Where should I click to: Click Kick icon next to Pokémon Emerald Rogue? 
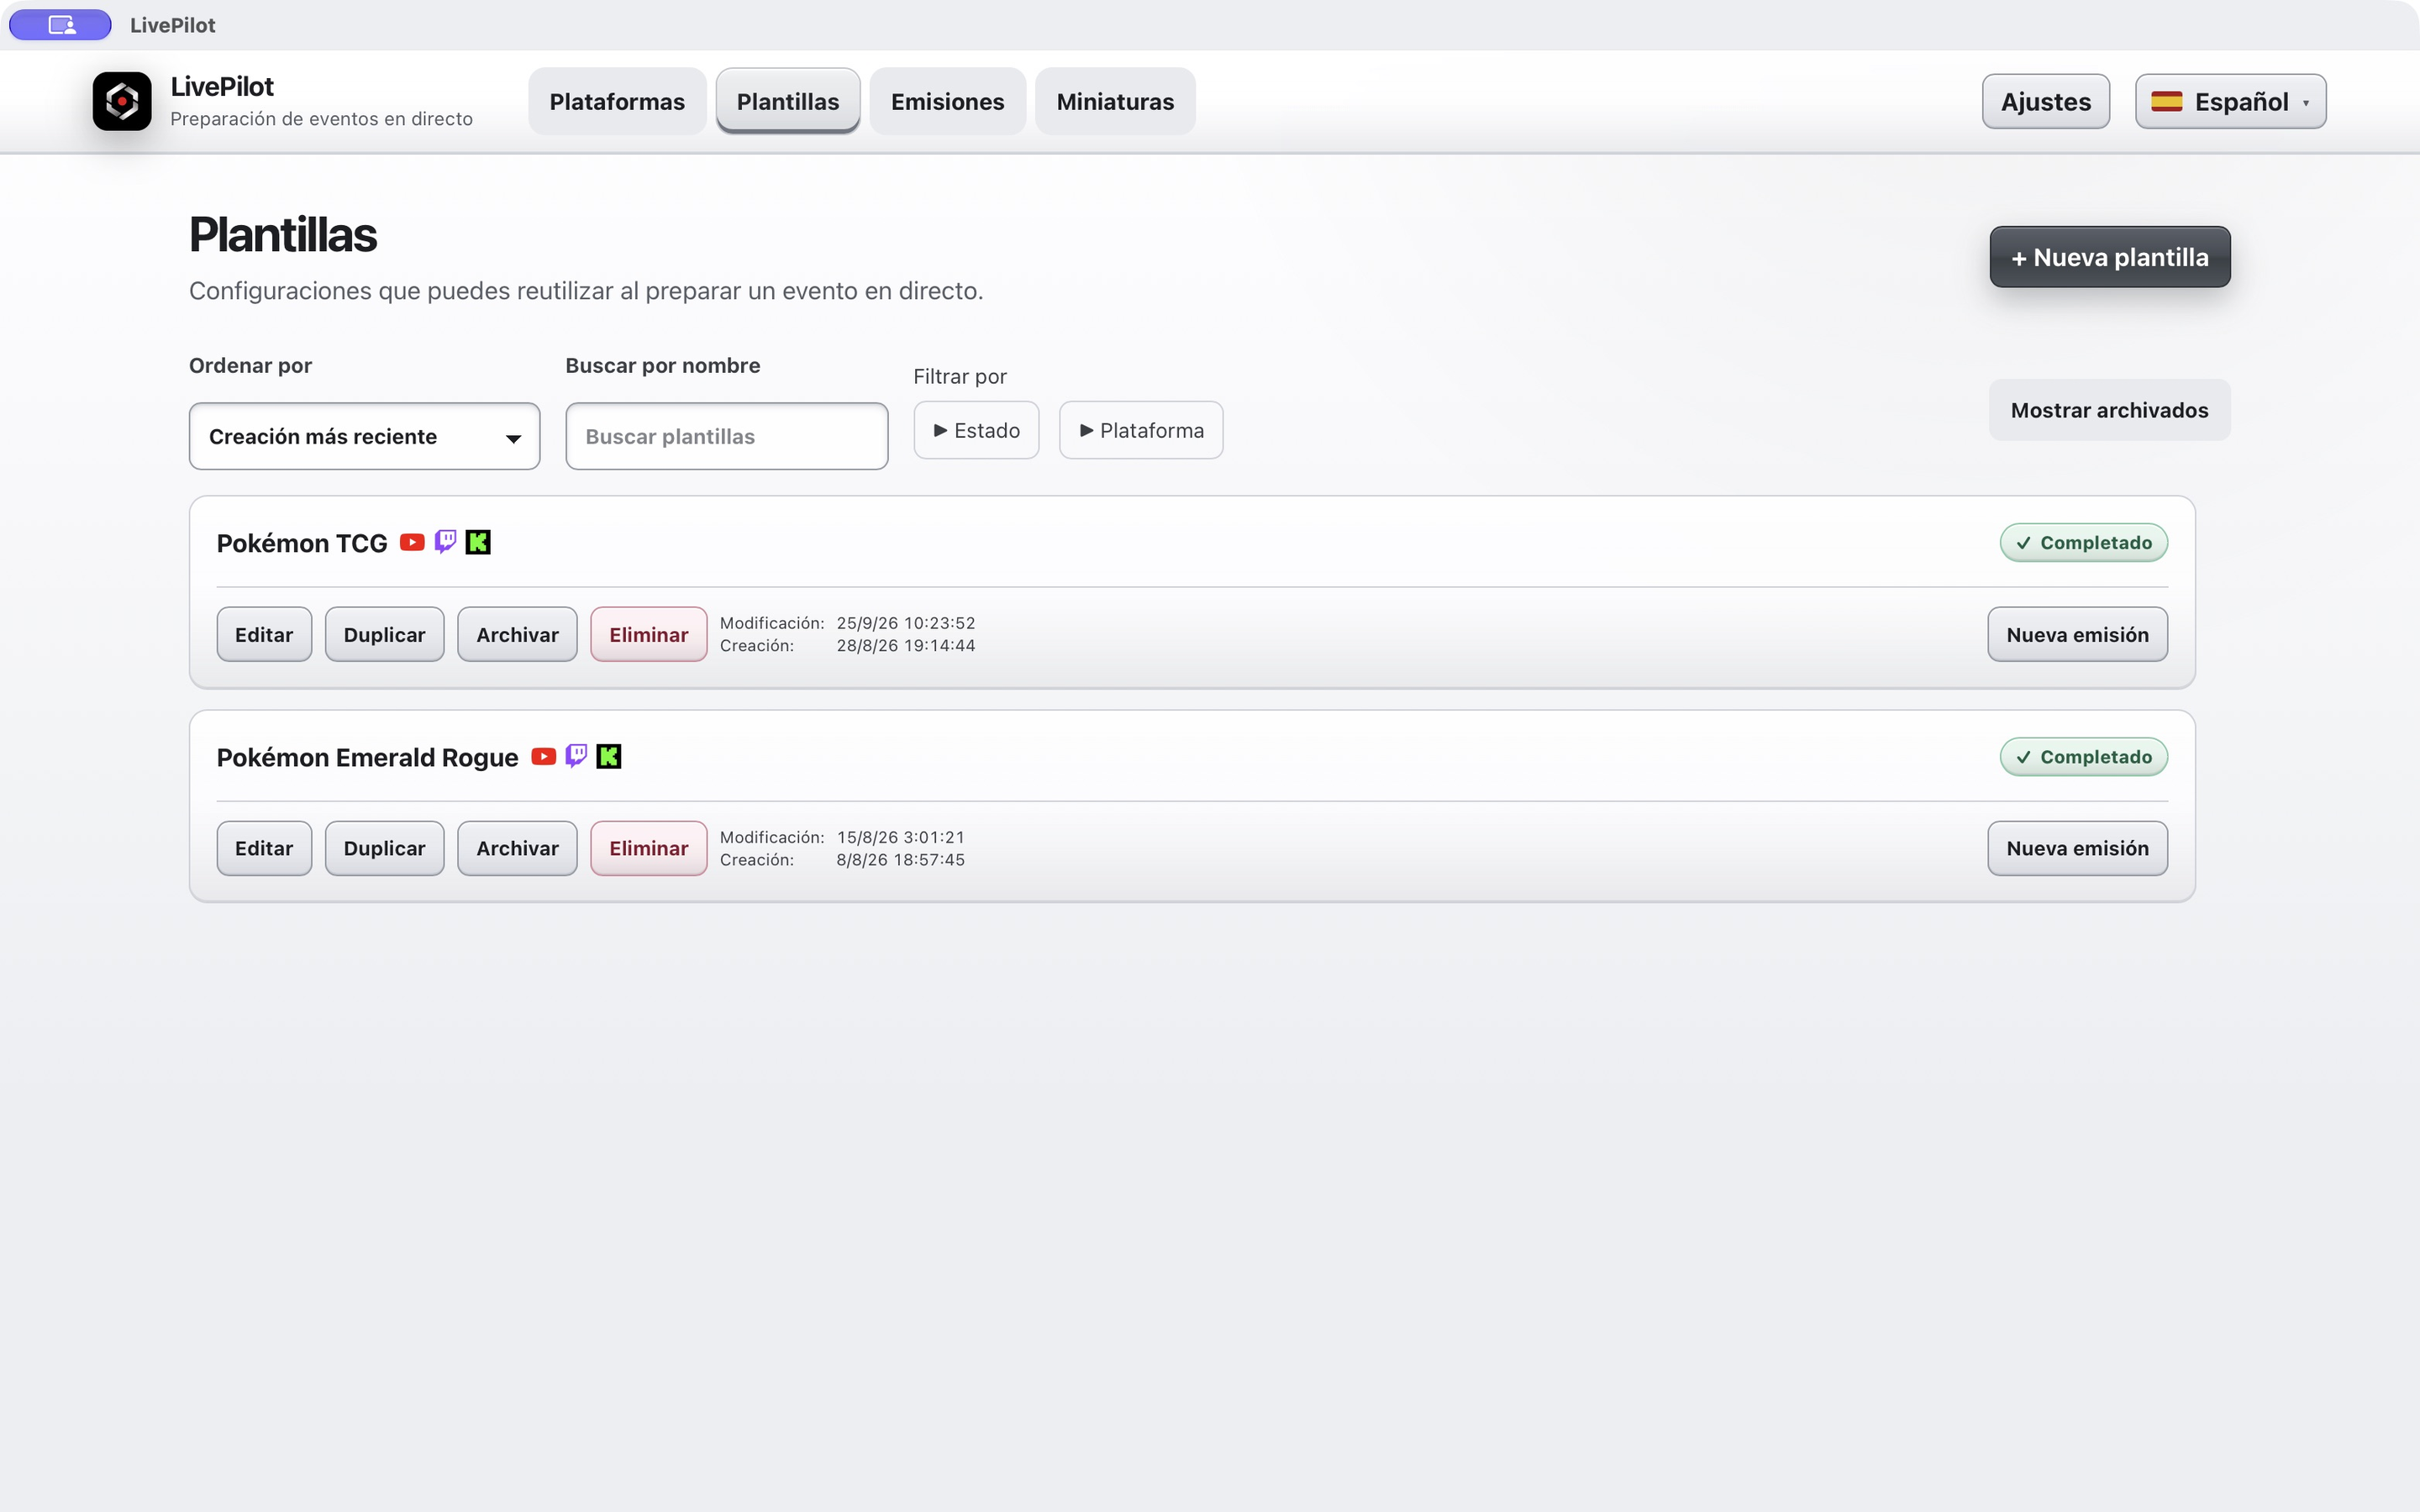click(x=609, y=756)
